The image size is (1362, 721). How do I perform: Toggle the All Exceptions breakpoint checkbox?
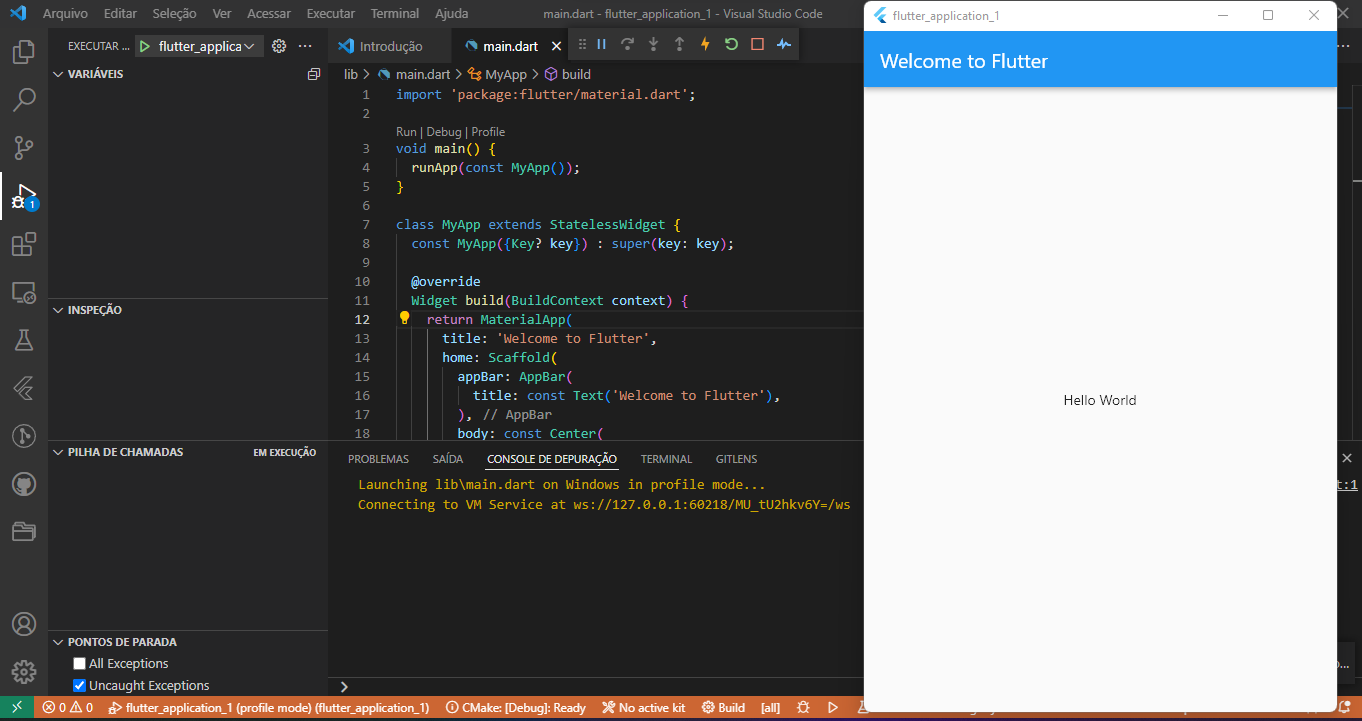tap(80, 664)
